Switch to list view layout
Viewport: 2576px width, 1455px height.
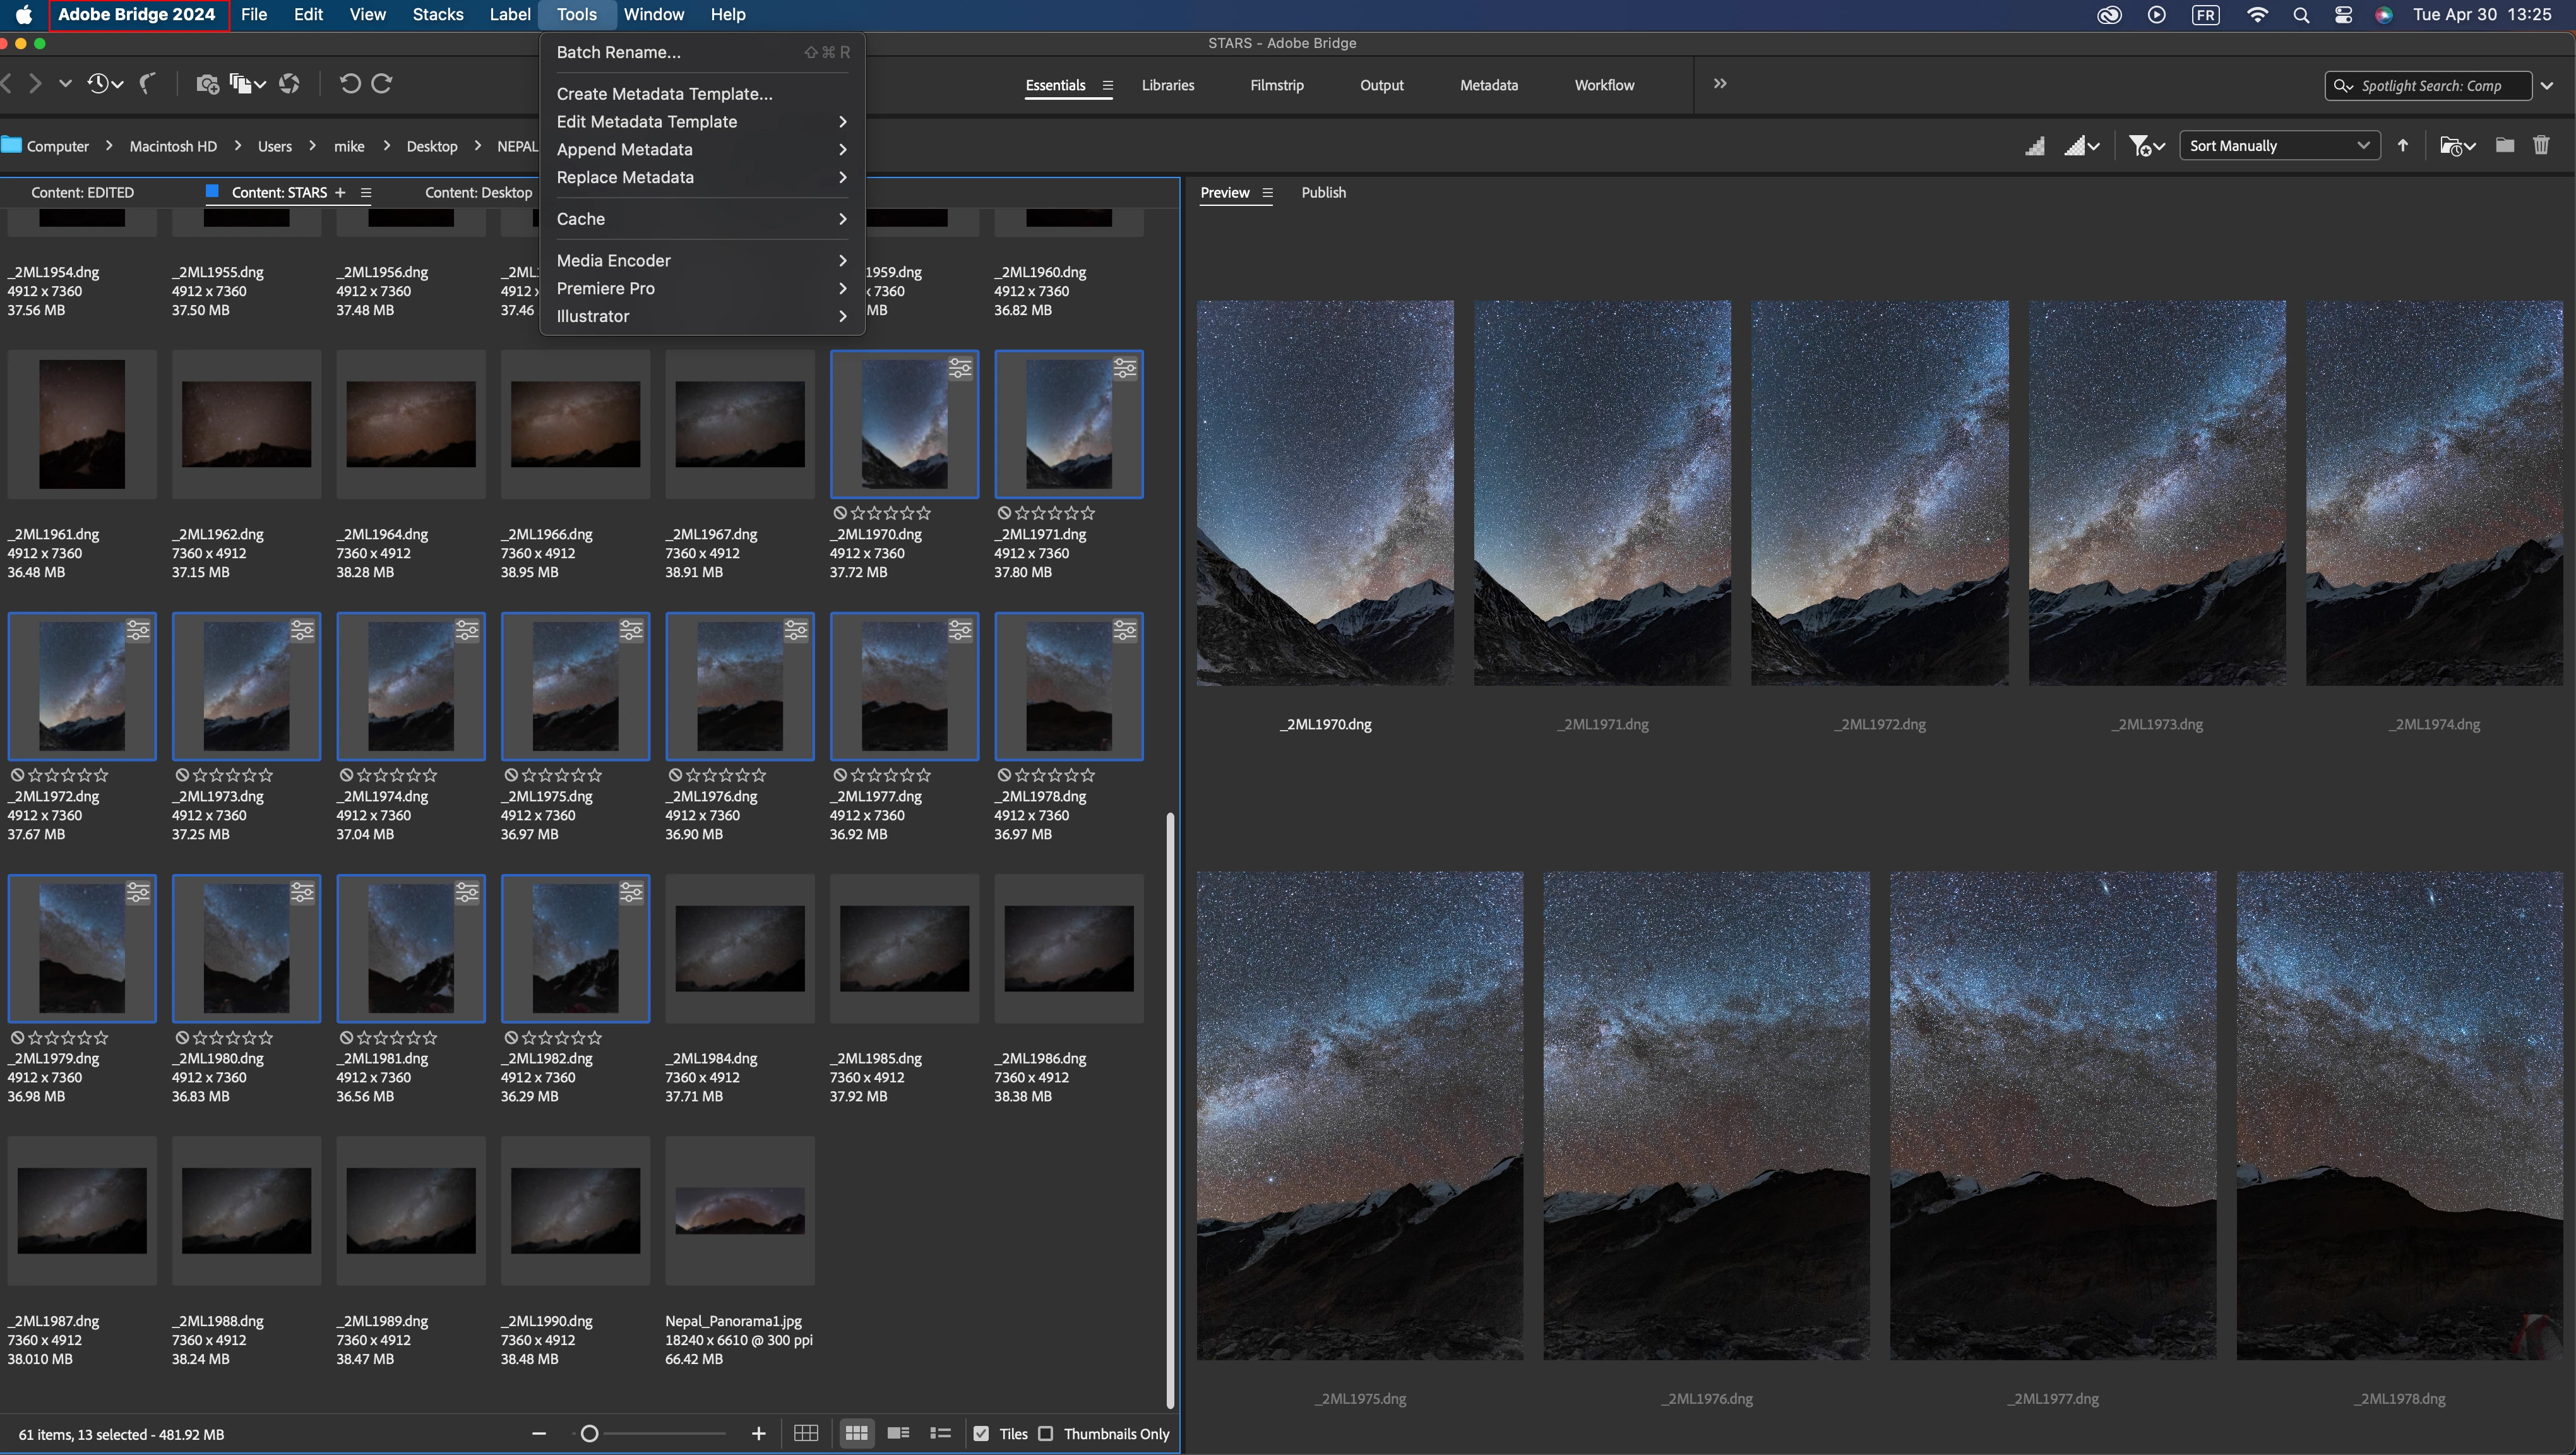pyautogui.click(x=940, y=1433)
